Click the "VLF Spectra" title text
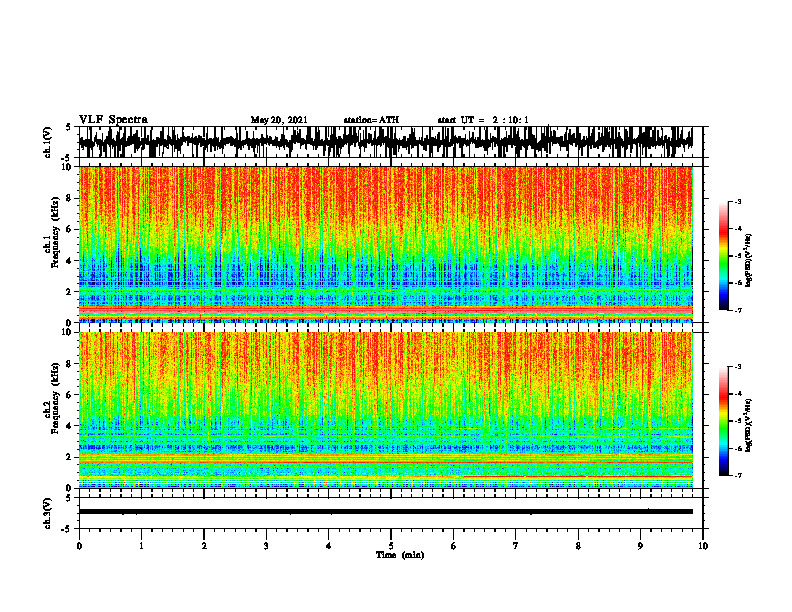The height and width of the screenshot is (612, 792). pos(113,120)
